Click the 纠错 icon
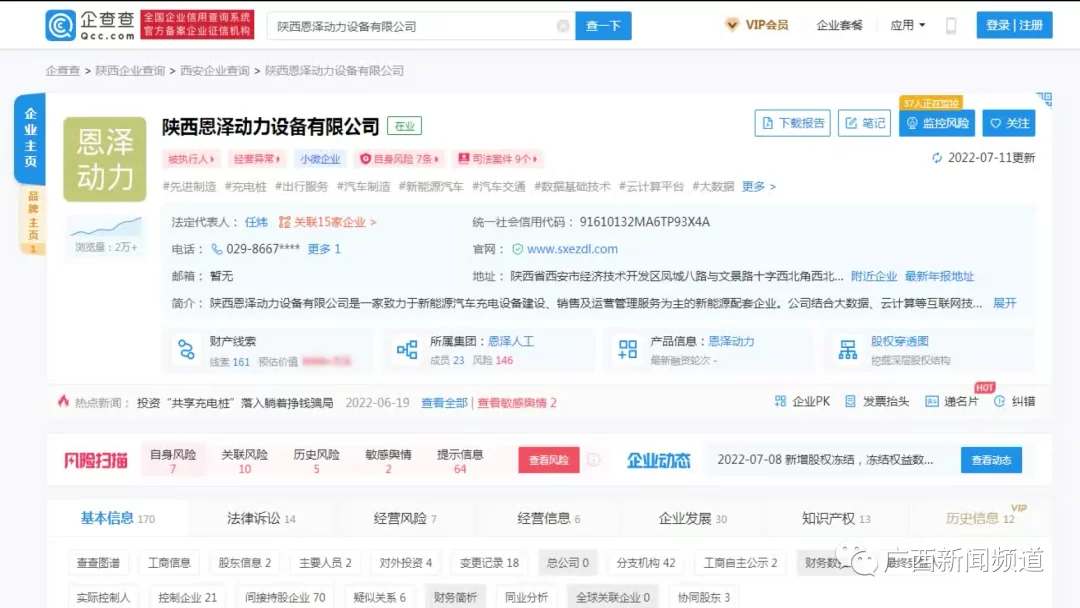Screen dimensions: 1080x608 pyautogui.click(x=999, y=401)
